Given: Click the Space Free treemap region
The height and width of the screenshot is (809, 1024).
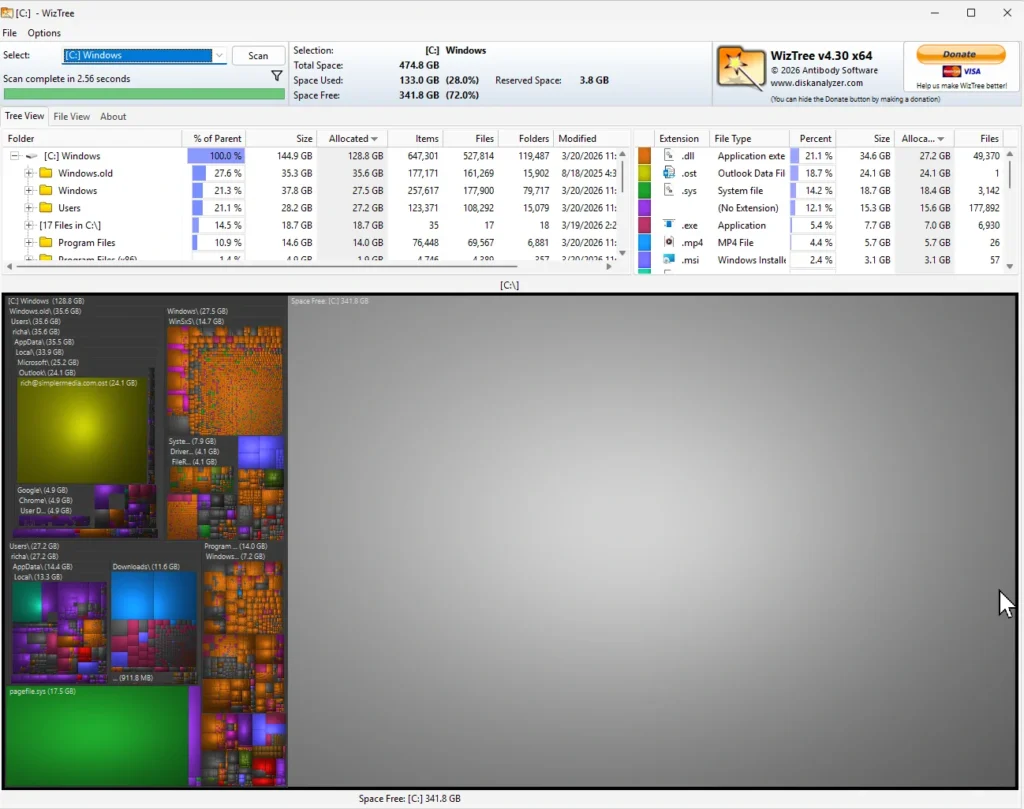Looking at the screenshot, I should tap(650, 540).
